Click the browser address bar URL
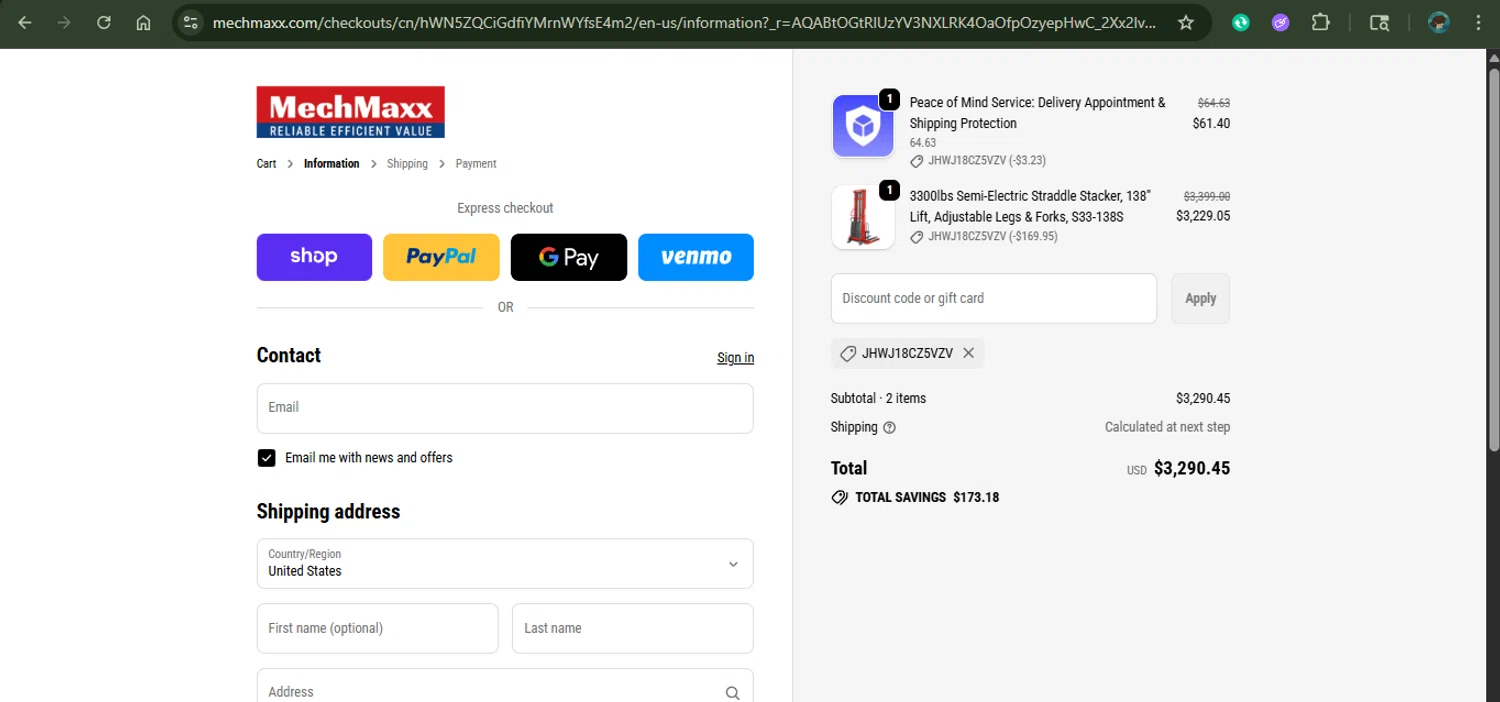This screenshot has width=1500, height=702. point(684,22)
